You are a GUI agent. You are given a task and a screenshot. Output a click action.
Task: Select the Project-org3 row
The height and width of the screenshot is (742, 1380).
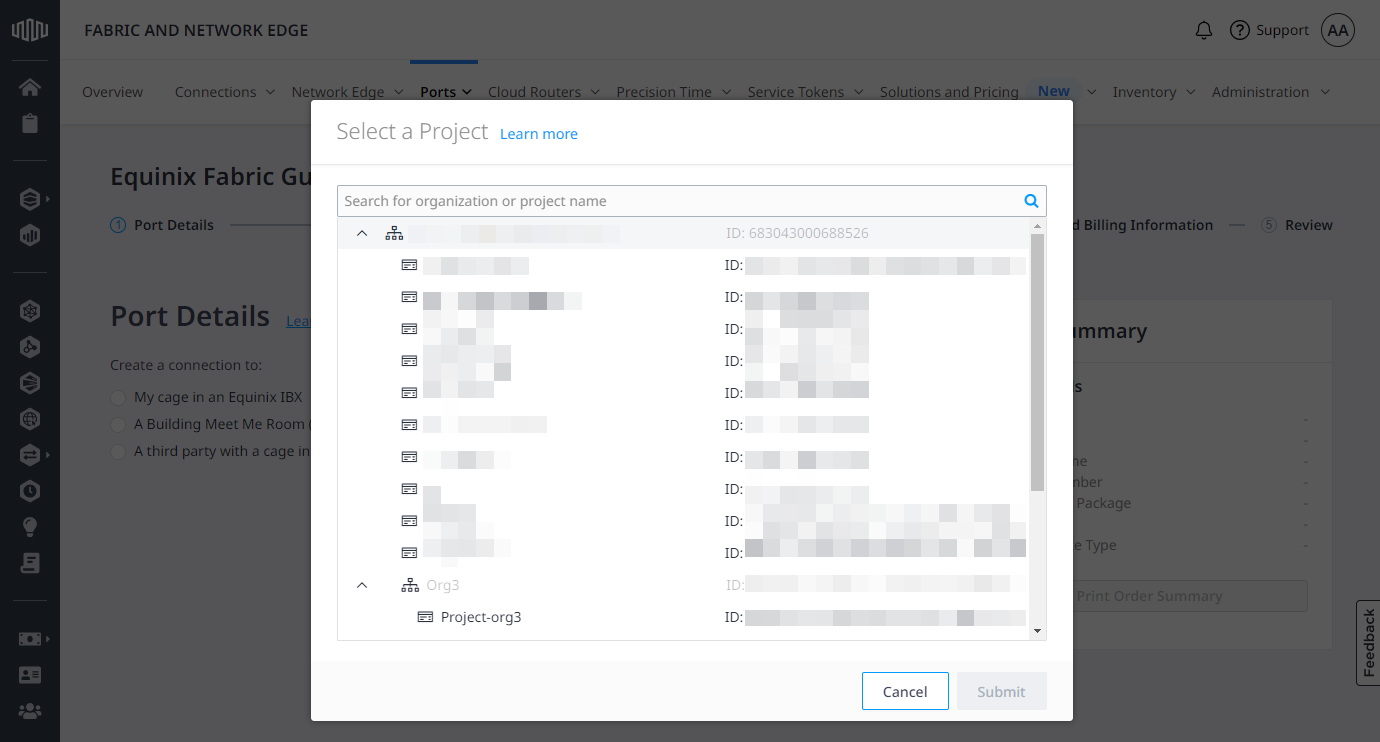tap(684, 617)
